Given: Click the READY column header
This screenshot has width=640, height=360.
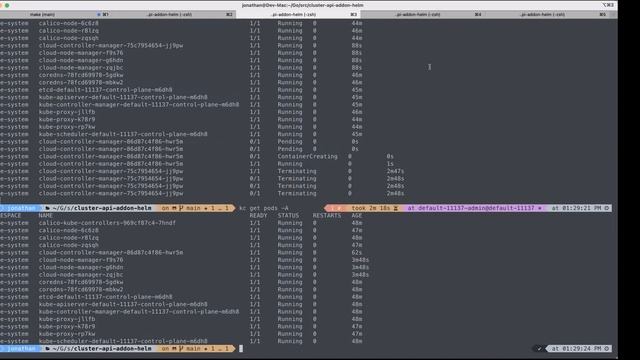Looking at the screenshot, I should tap(258, 216).
